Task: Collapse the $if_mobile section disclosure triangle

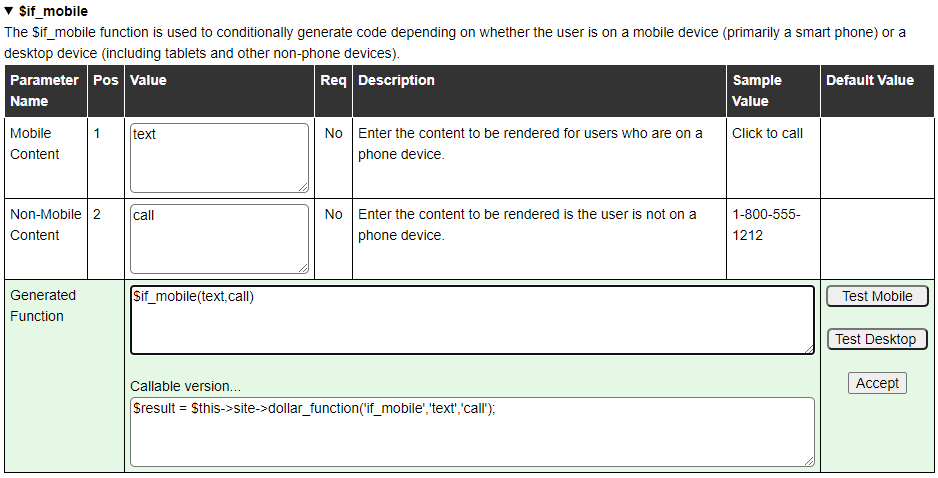Action: [9, 11]
